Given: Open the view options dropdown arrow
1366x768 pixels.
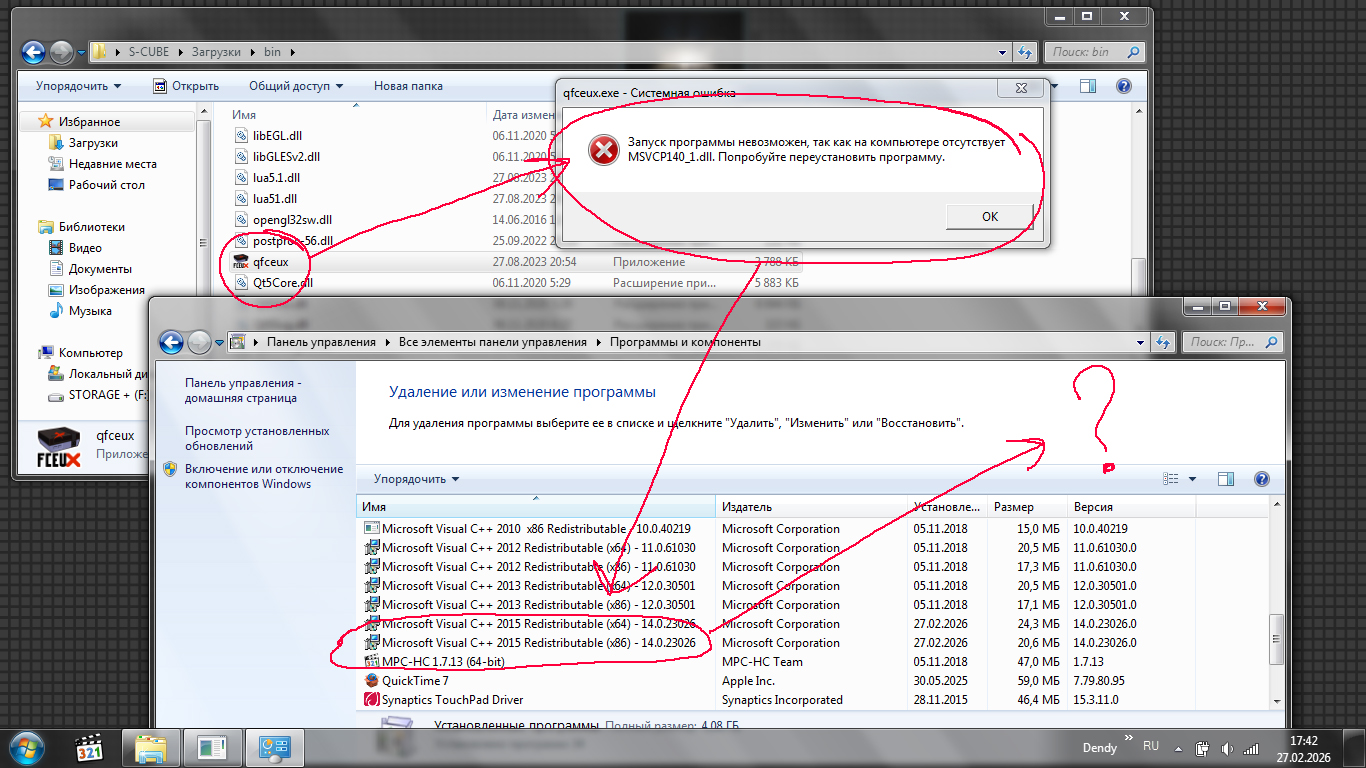Looking at the screenshot, I should pos(1192,479).
